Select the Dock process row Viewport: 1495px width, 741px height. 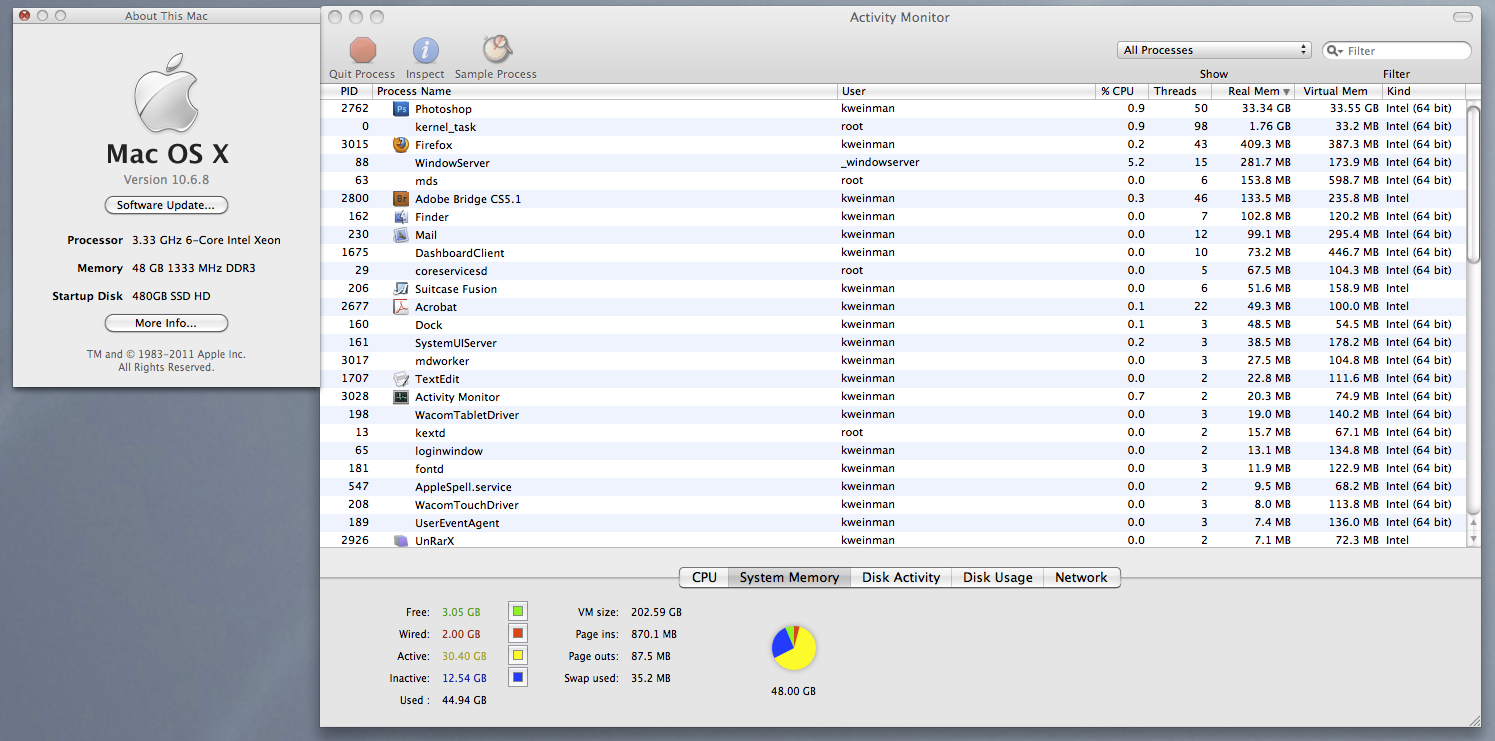point(893,325)
